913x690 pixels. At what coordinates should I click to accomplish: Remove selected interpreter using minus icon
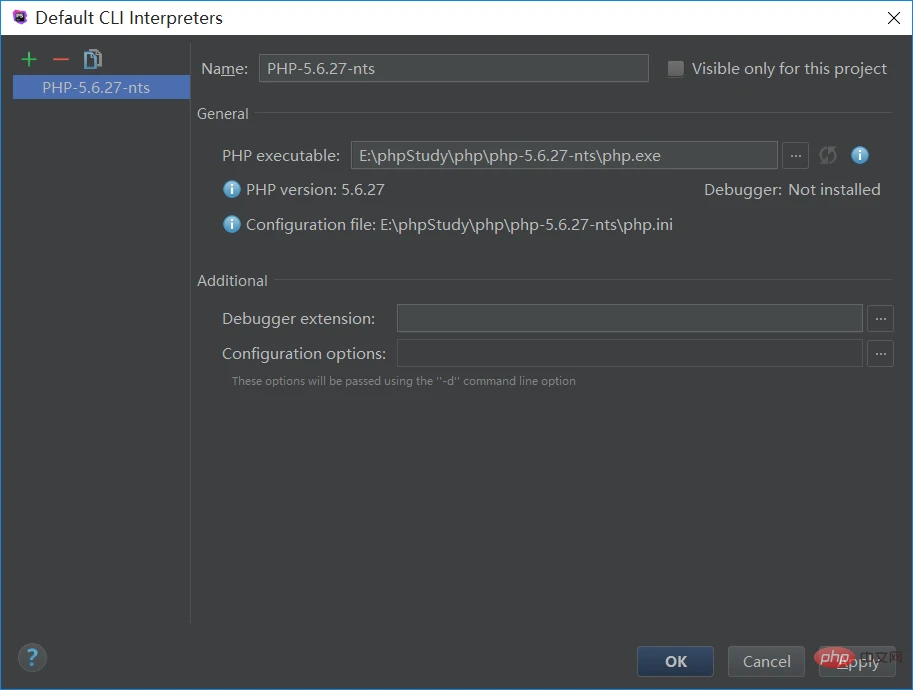pos(60,59)
